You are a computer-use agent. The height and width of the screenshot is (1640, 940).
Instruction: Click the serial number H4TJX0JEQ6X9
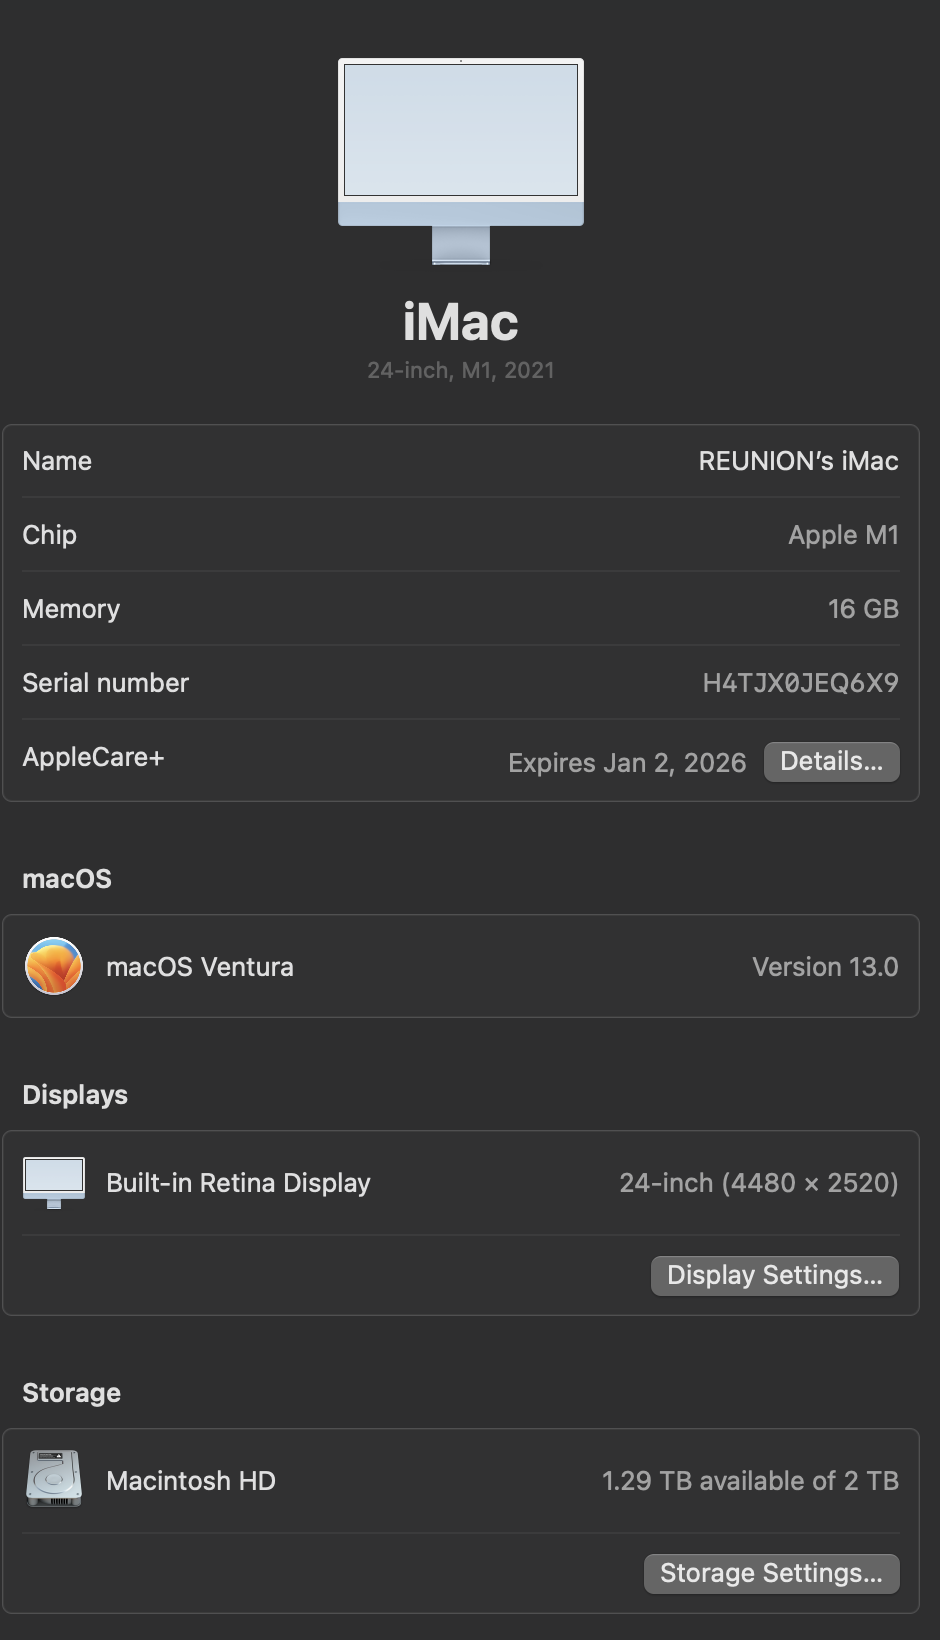(800, 683)
